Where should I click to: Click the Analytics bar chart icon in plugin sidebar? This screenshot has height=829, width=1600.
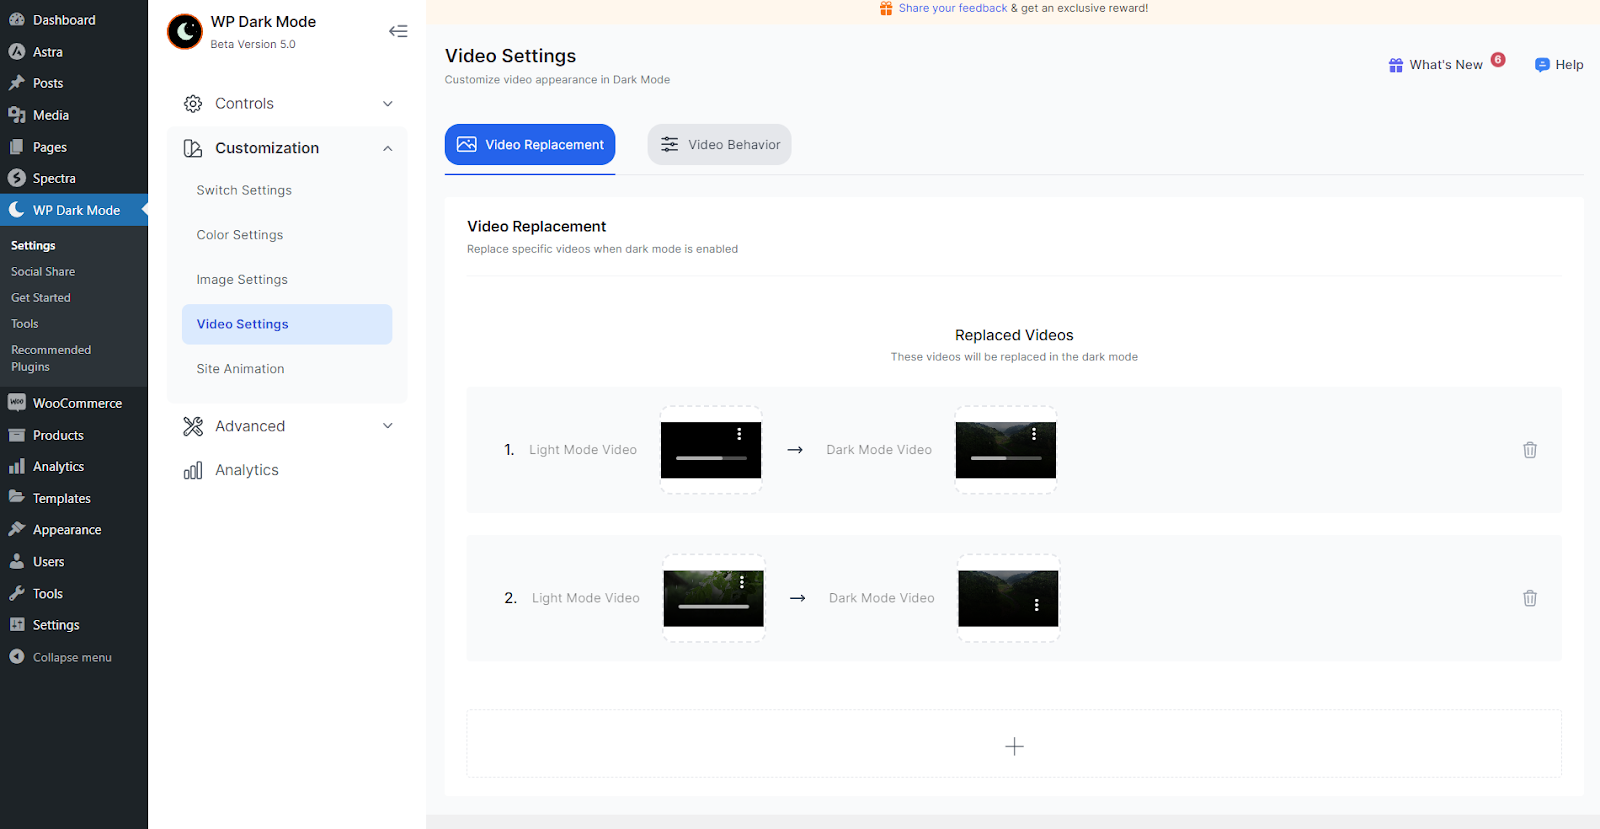click(x=193, y=470)
